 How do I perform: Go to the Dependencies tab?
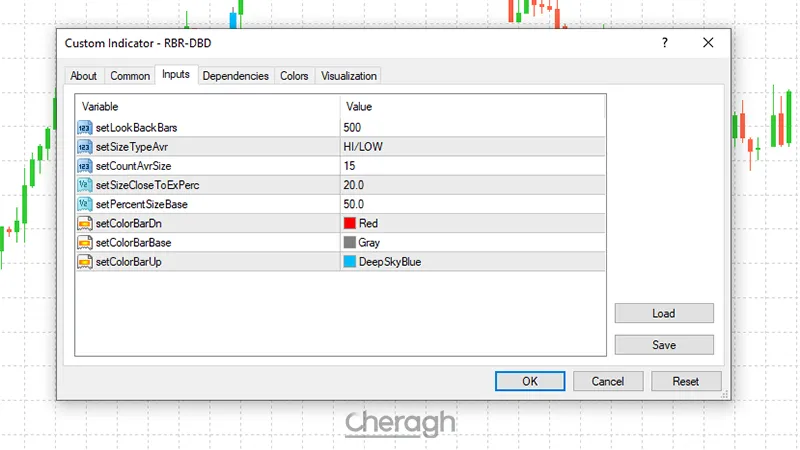tap(235, 76)
